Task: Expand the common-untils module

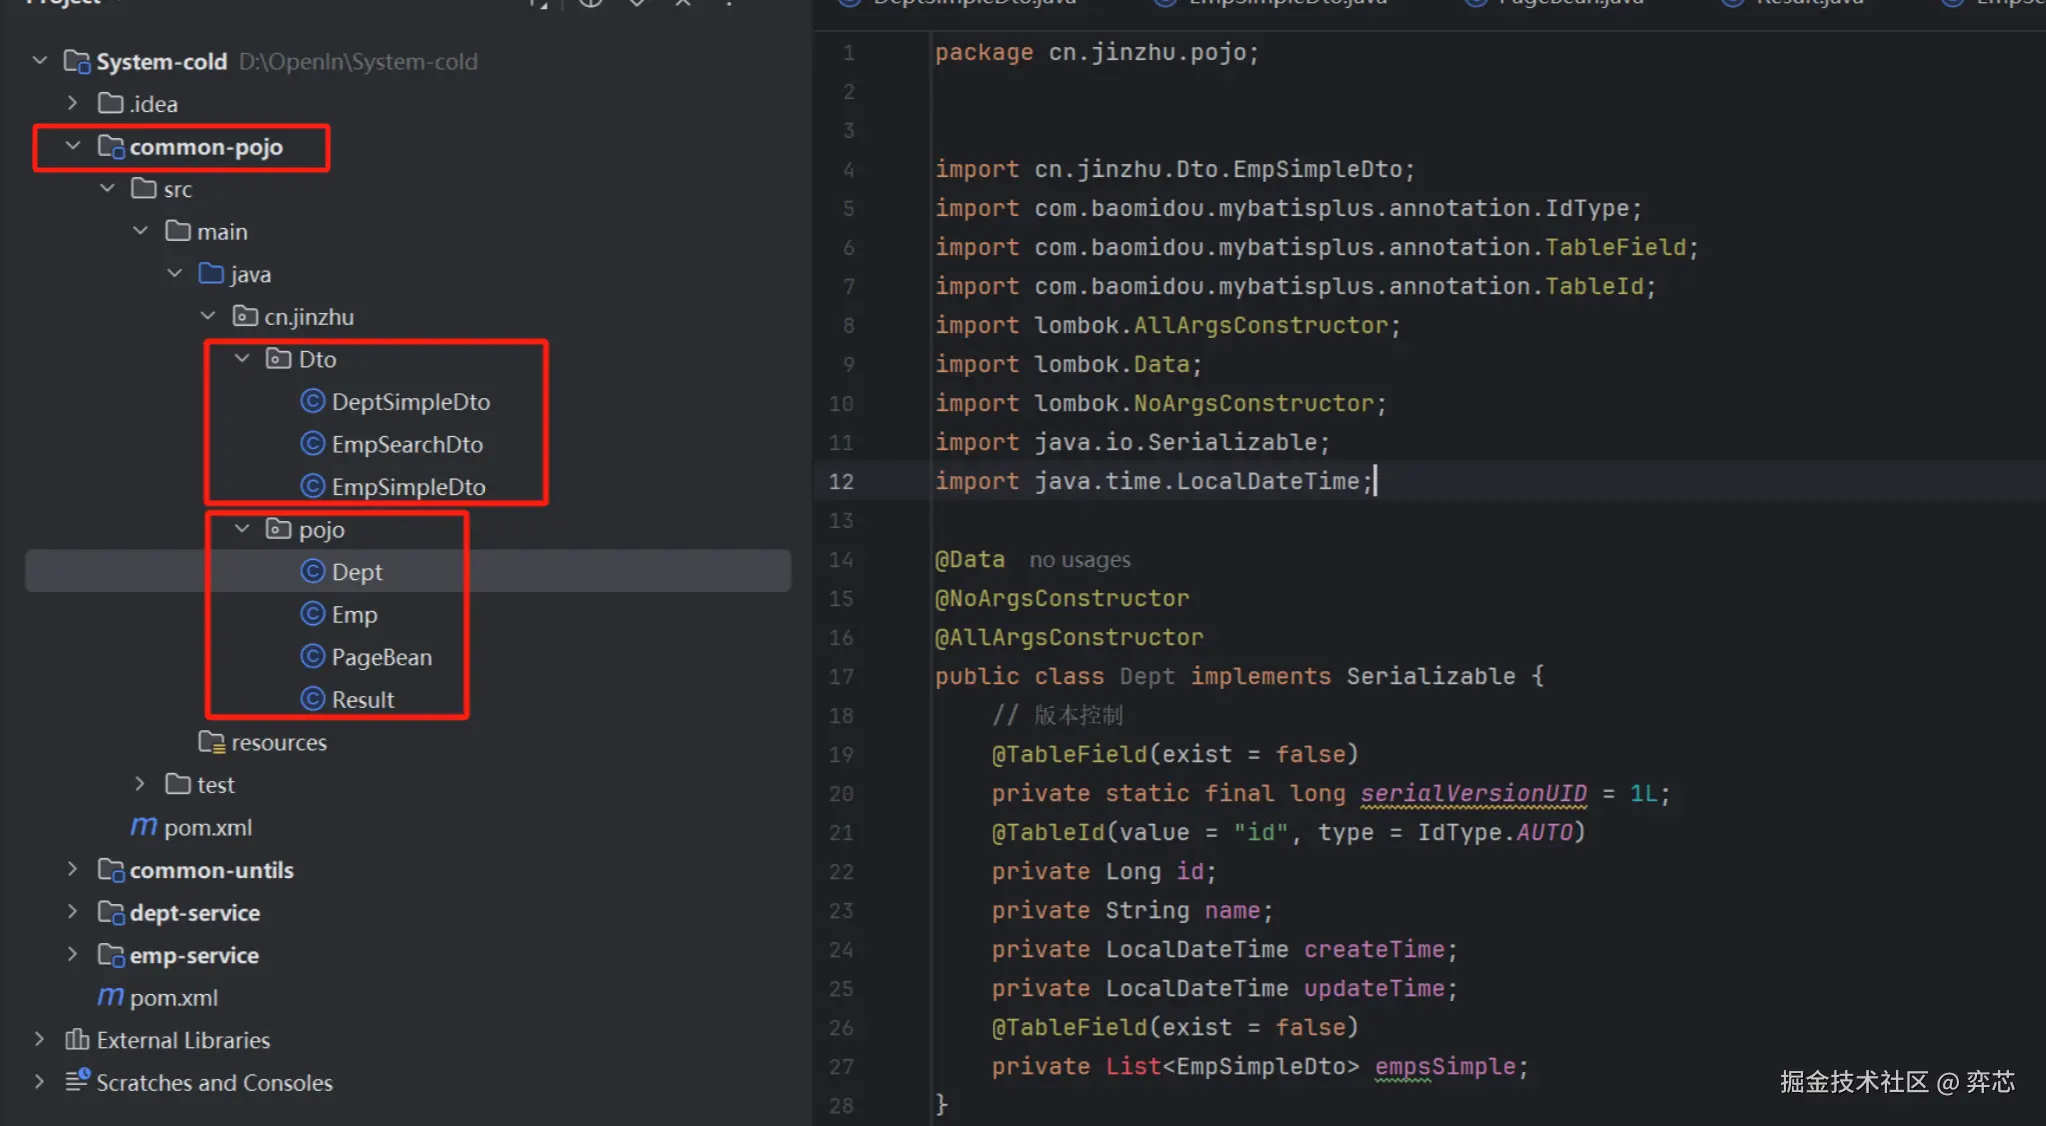Action: pos(73,870)
